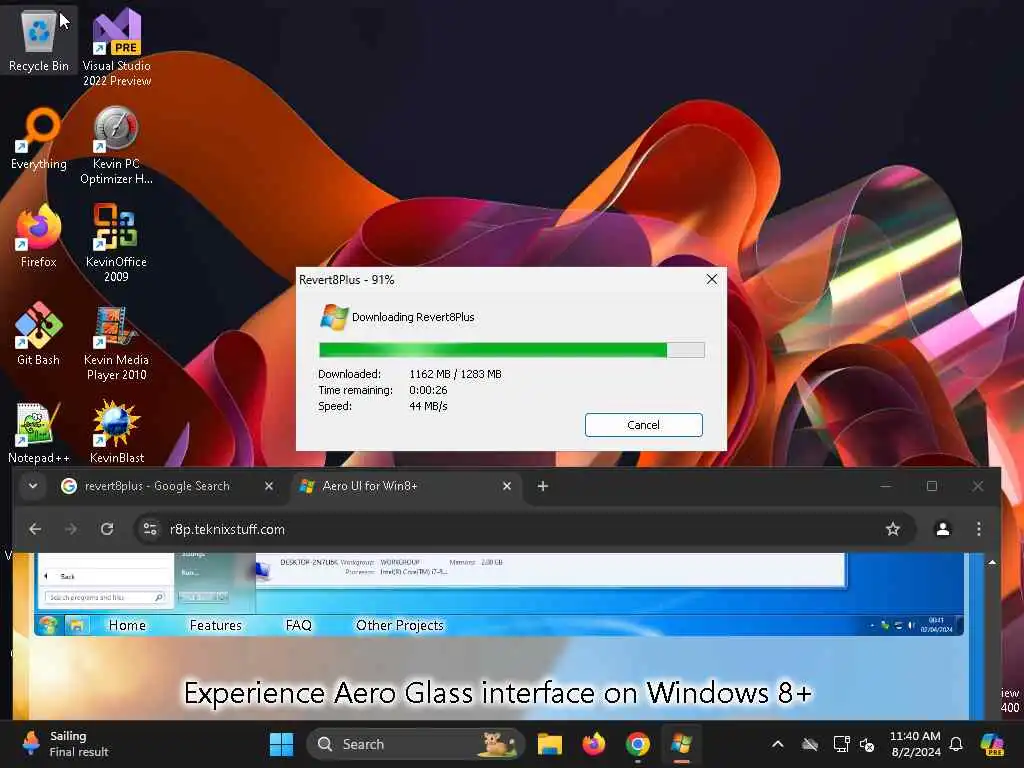Reload the r8p.teknixstuff.com page

(x=107, y=529)
